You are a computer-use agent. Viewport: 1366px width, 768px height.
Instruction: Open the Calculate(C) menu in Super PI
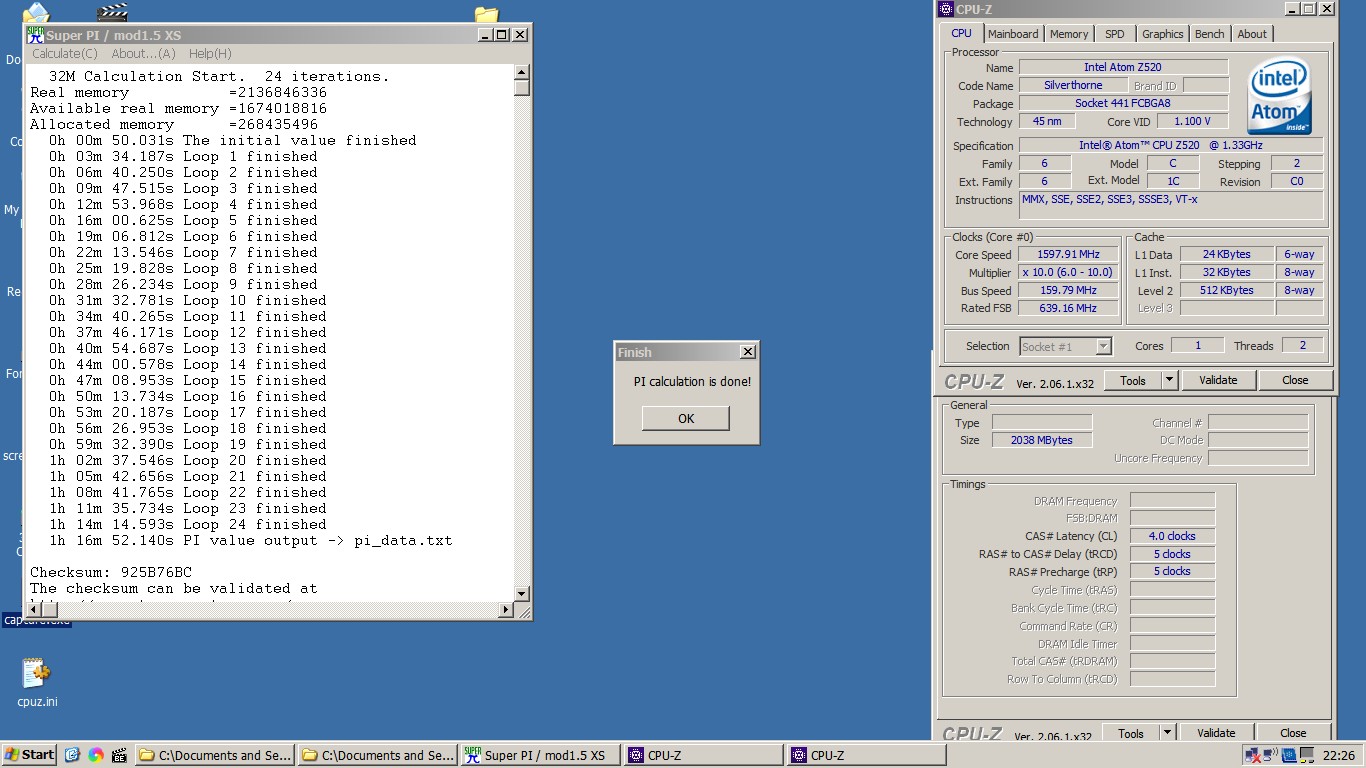coord(65,54)
